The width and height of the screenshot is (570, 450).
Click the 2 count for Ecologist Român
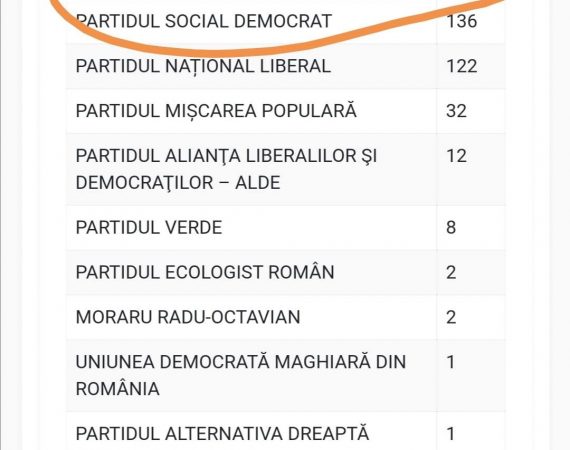tap(451, 272)
